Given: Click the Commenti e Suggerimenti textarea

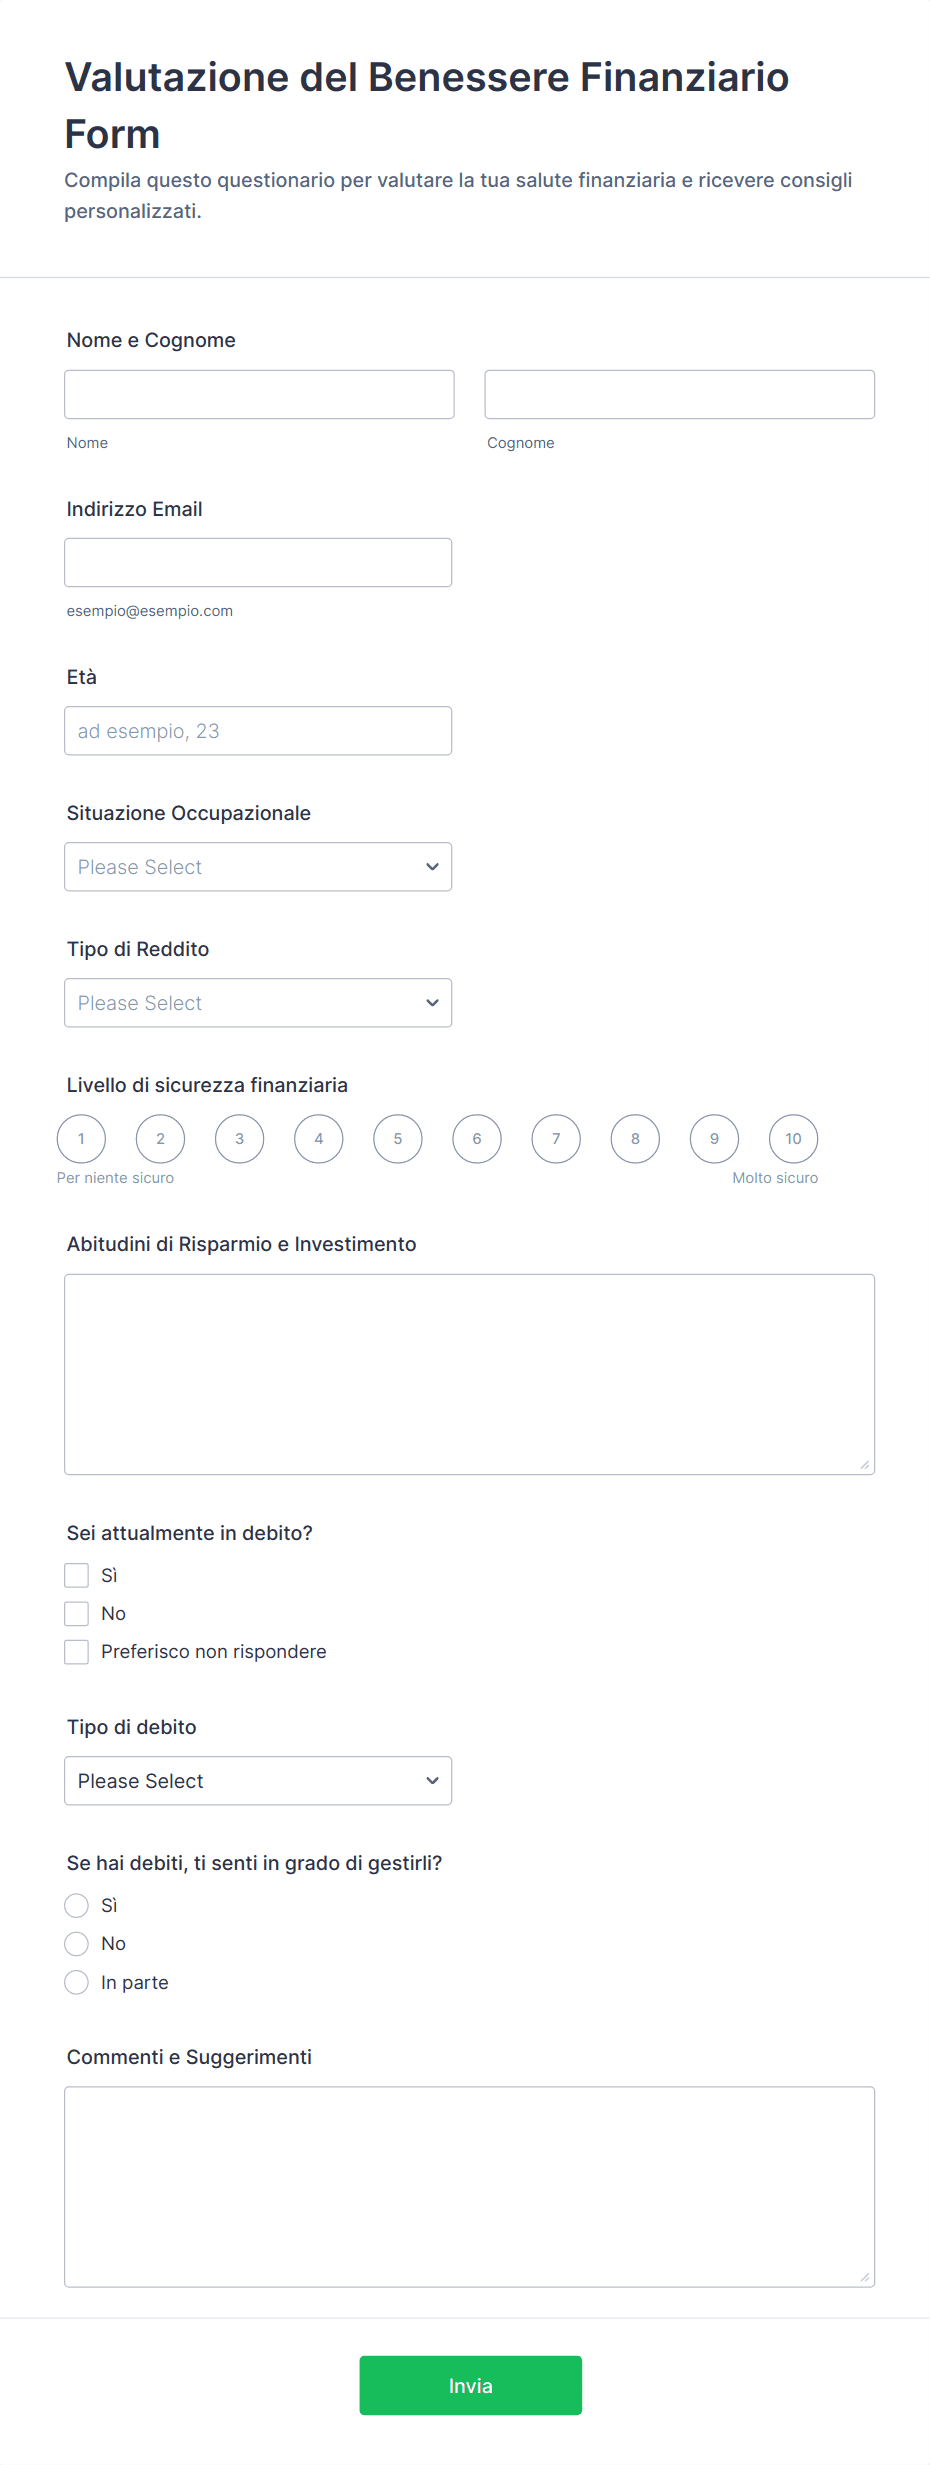Looking at the screenshot, I should (x=469, y=2186).
